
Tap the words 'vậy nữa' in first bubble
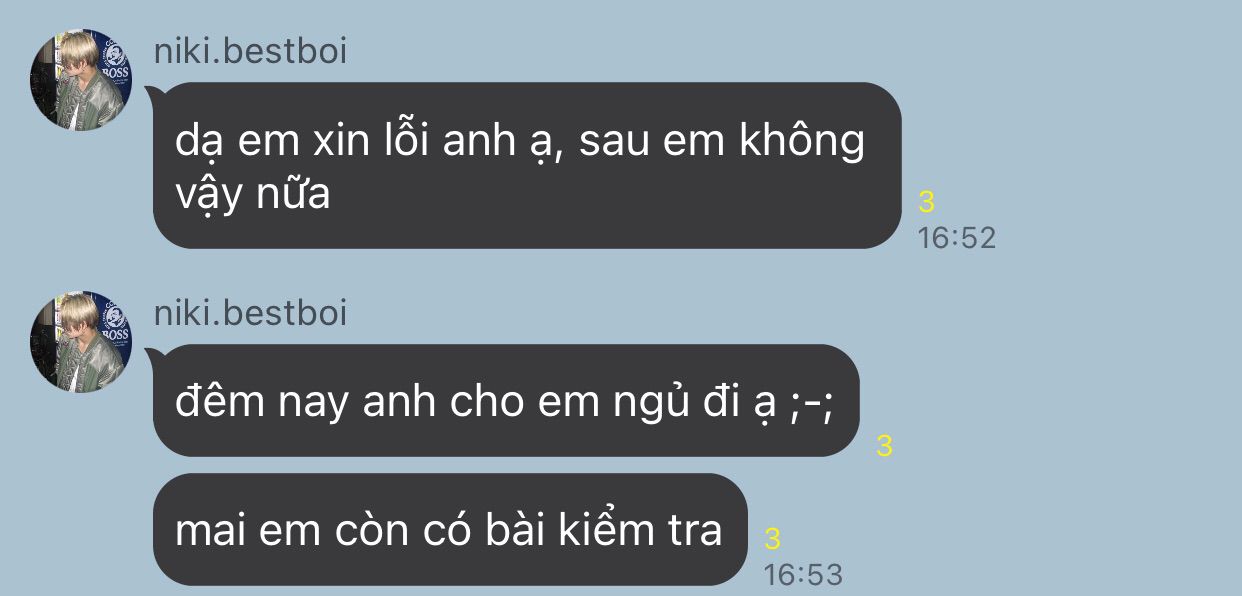point(252,194)
